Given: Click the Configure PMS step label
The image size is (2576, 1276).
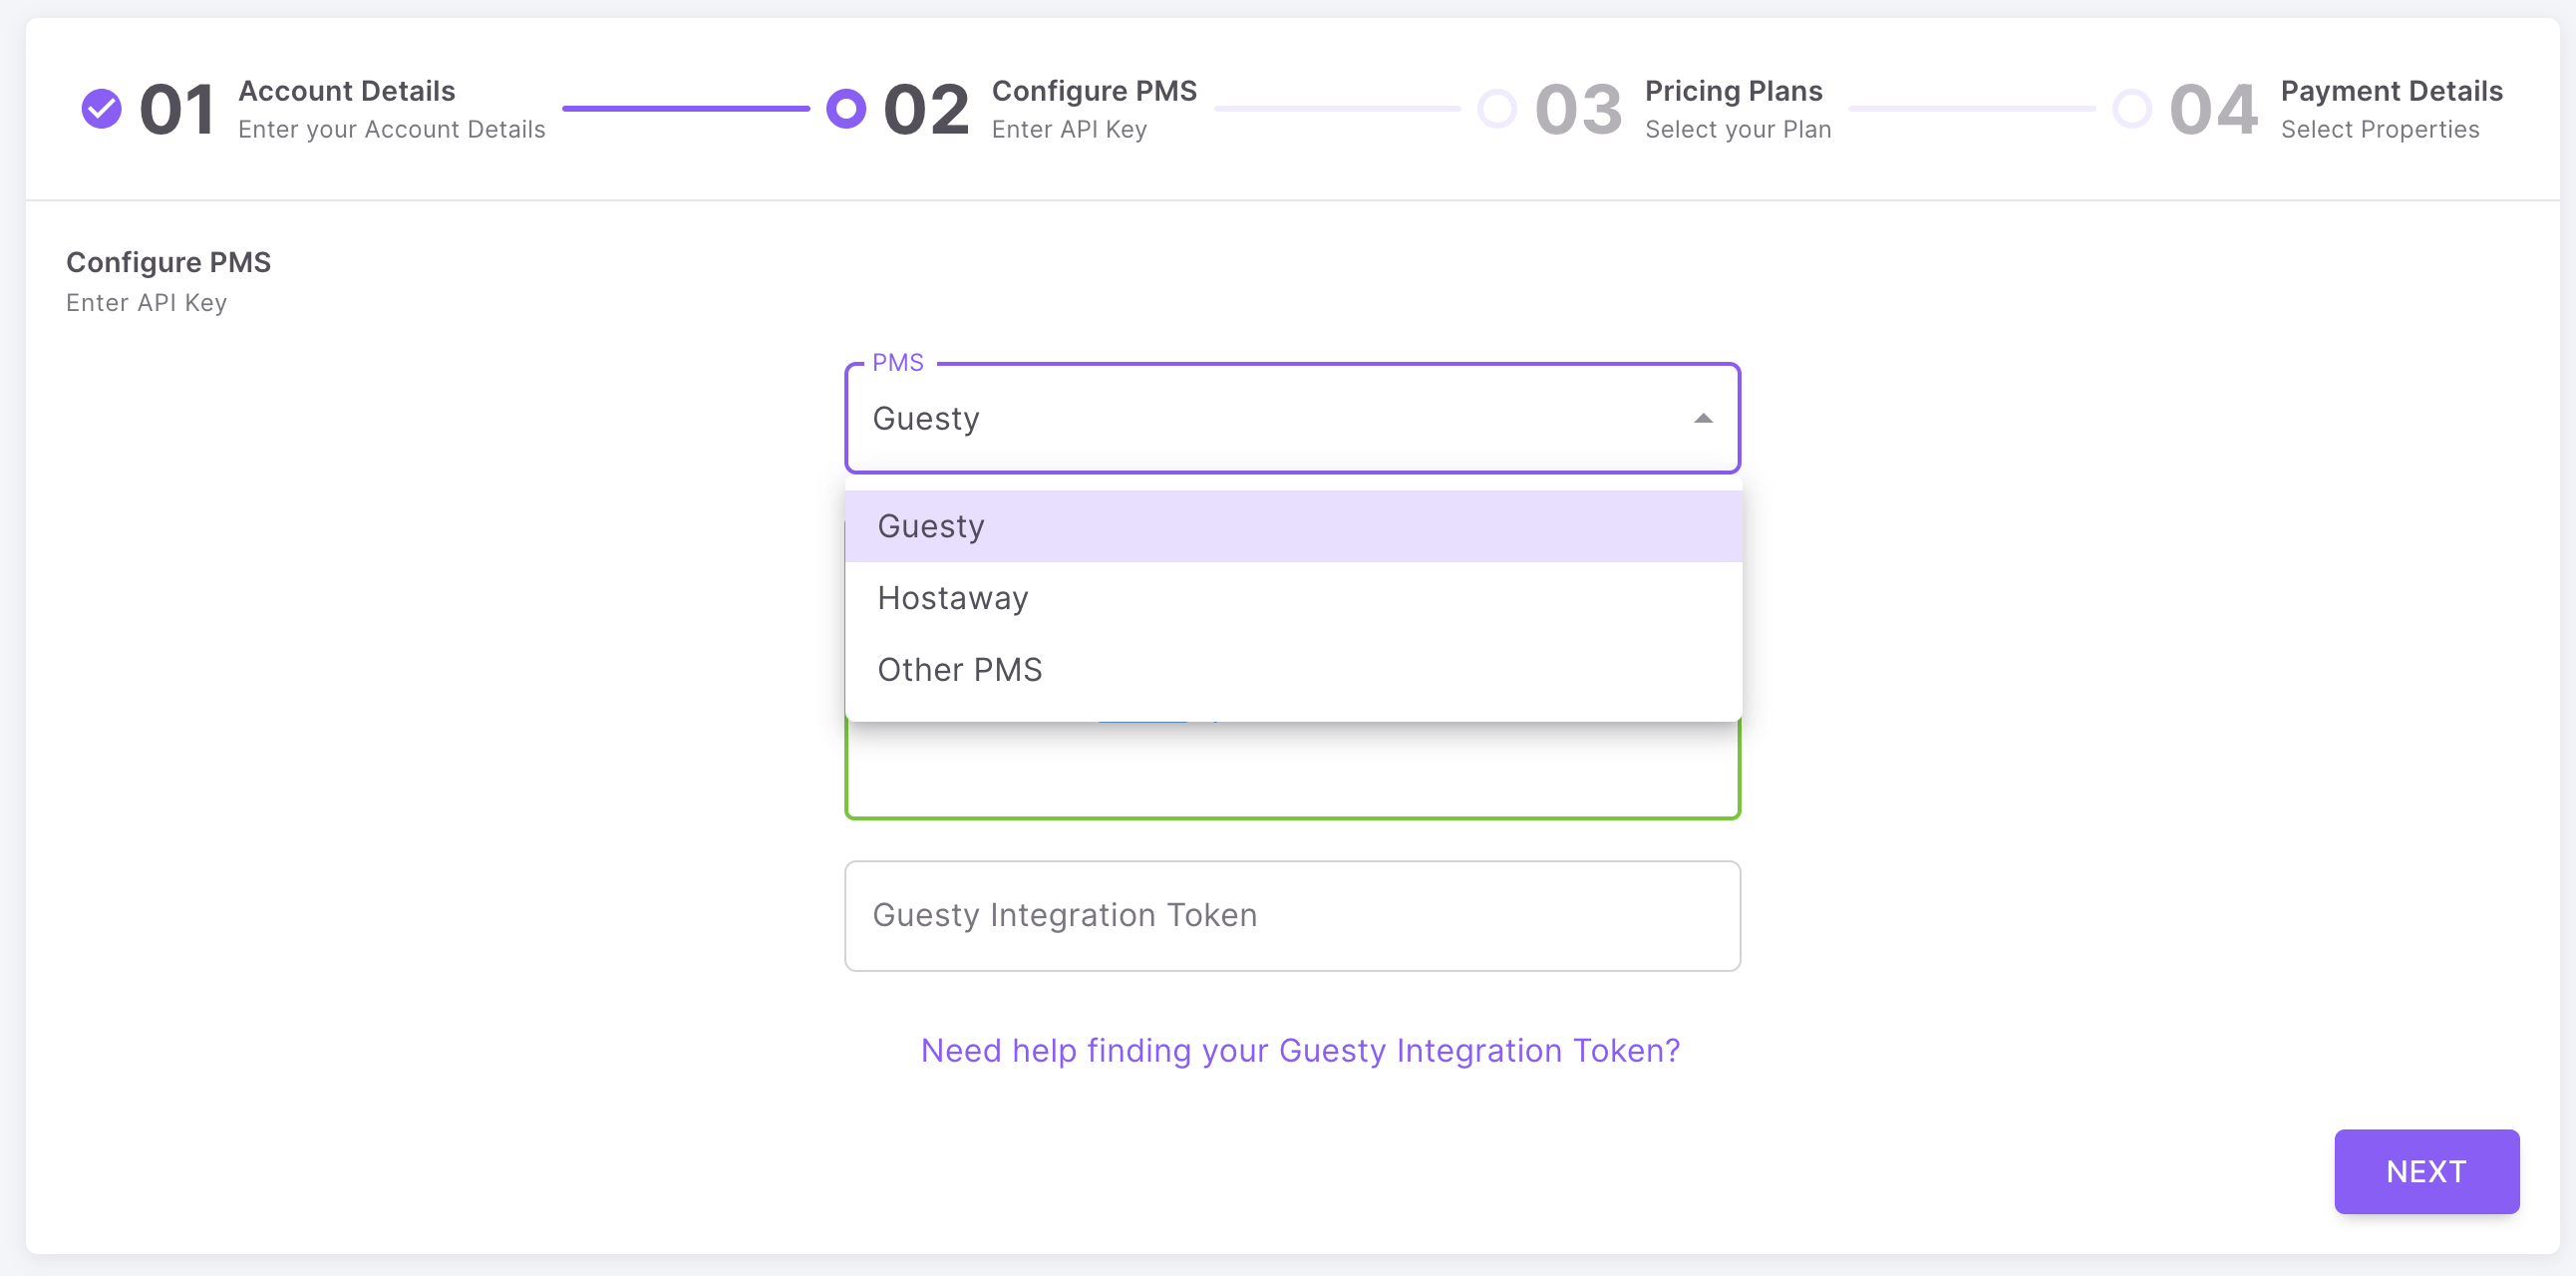Looking at the screenshot, I should [1094, 91].
